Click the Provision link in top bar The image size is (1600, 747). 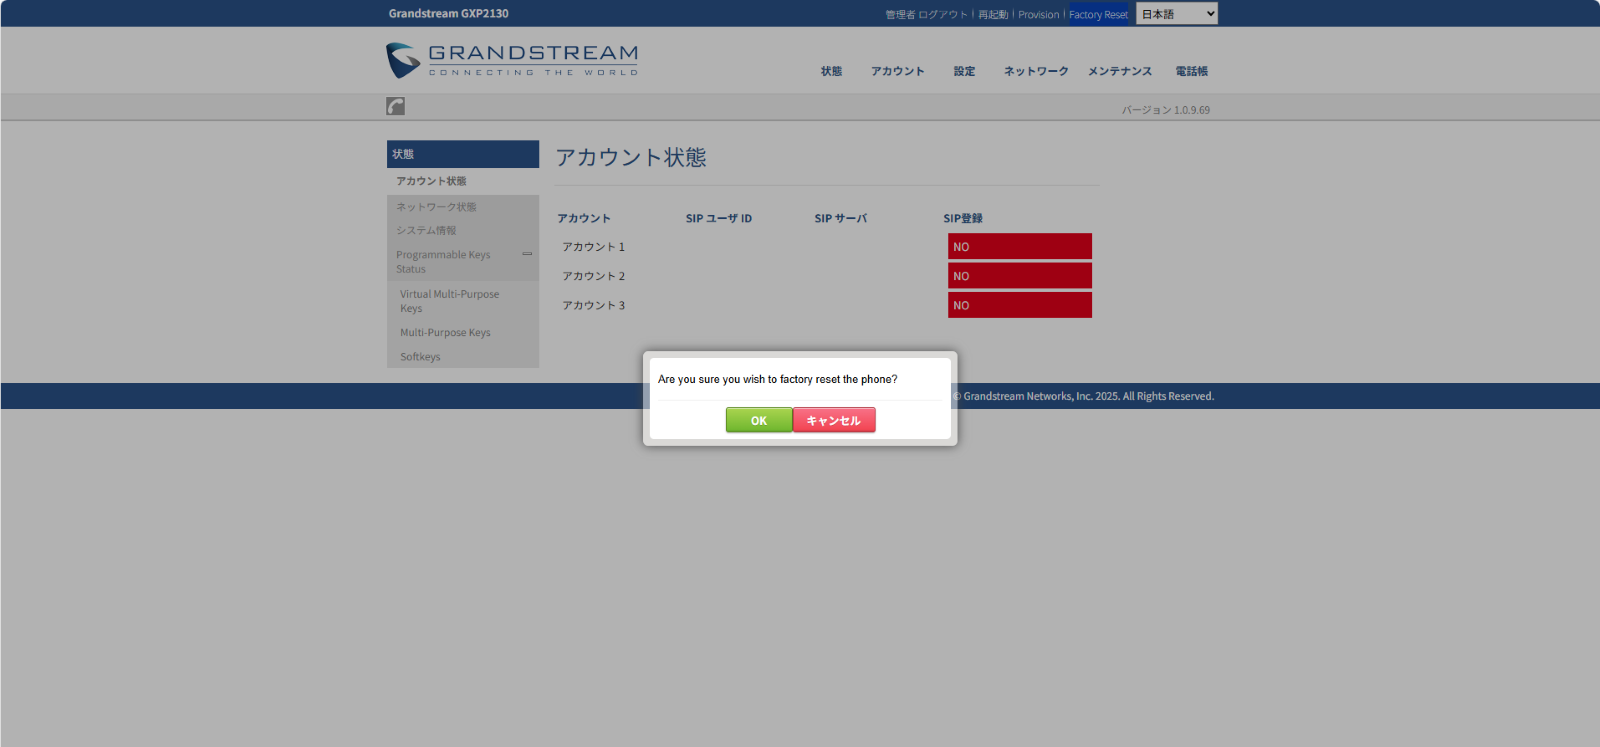coord(1038,15)
